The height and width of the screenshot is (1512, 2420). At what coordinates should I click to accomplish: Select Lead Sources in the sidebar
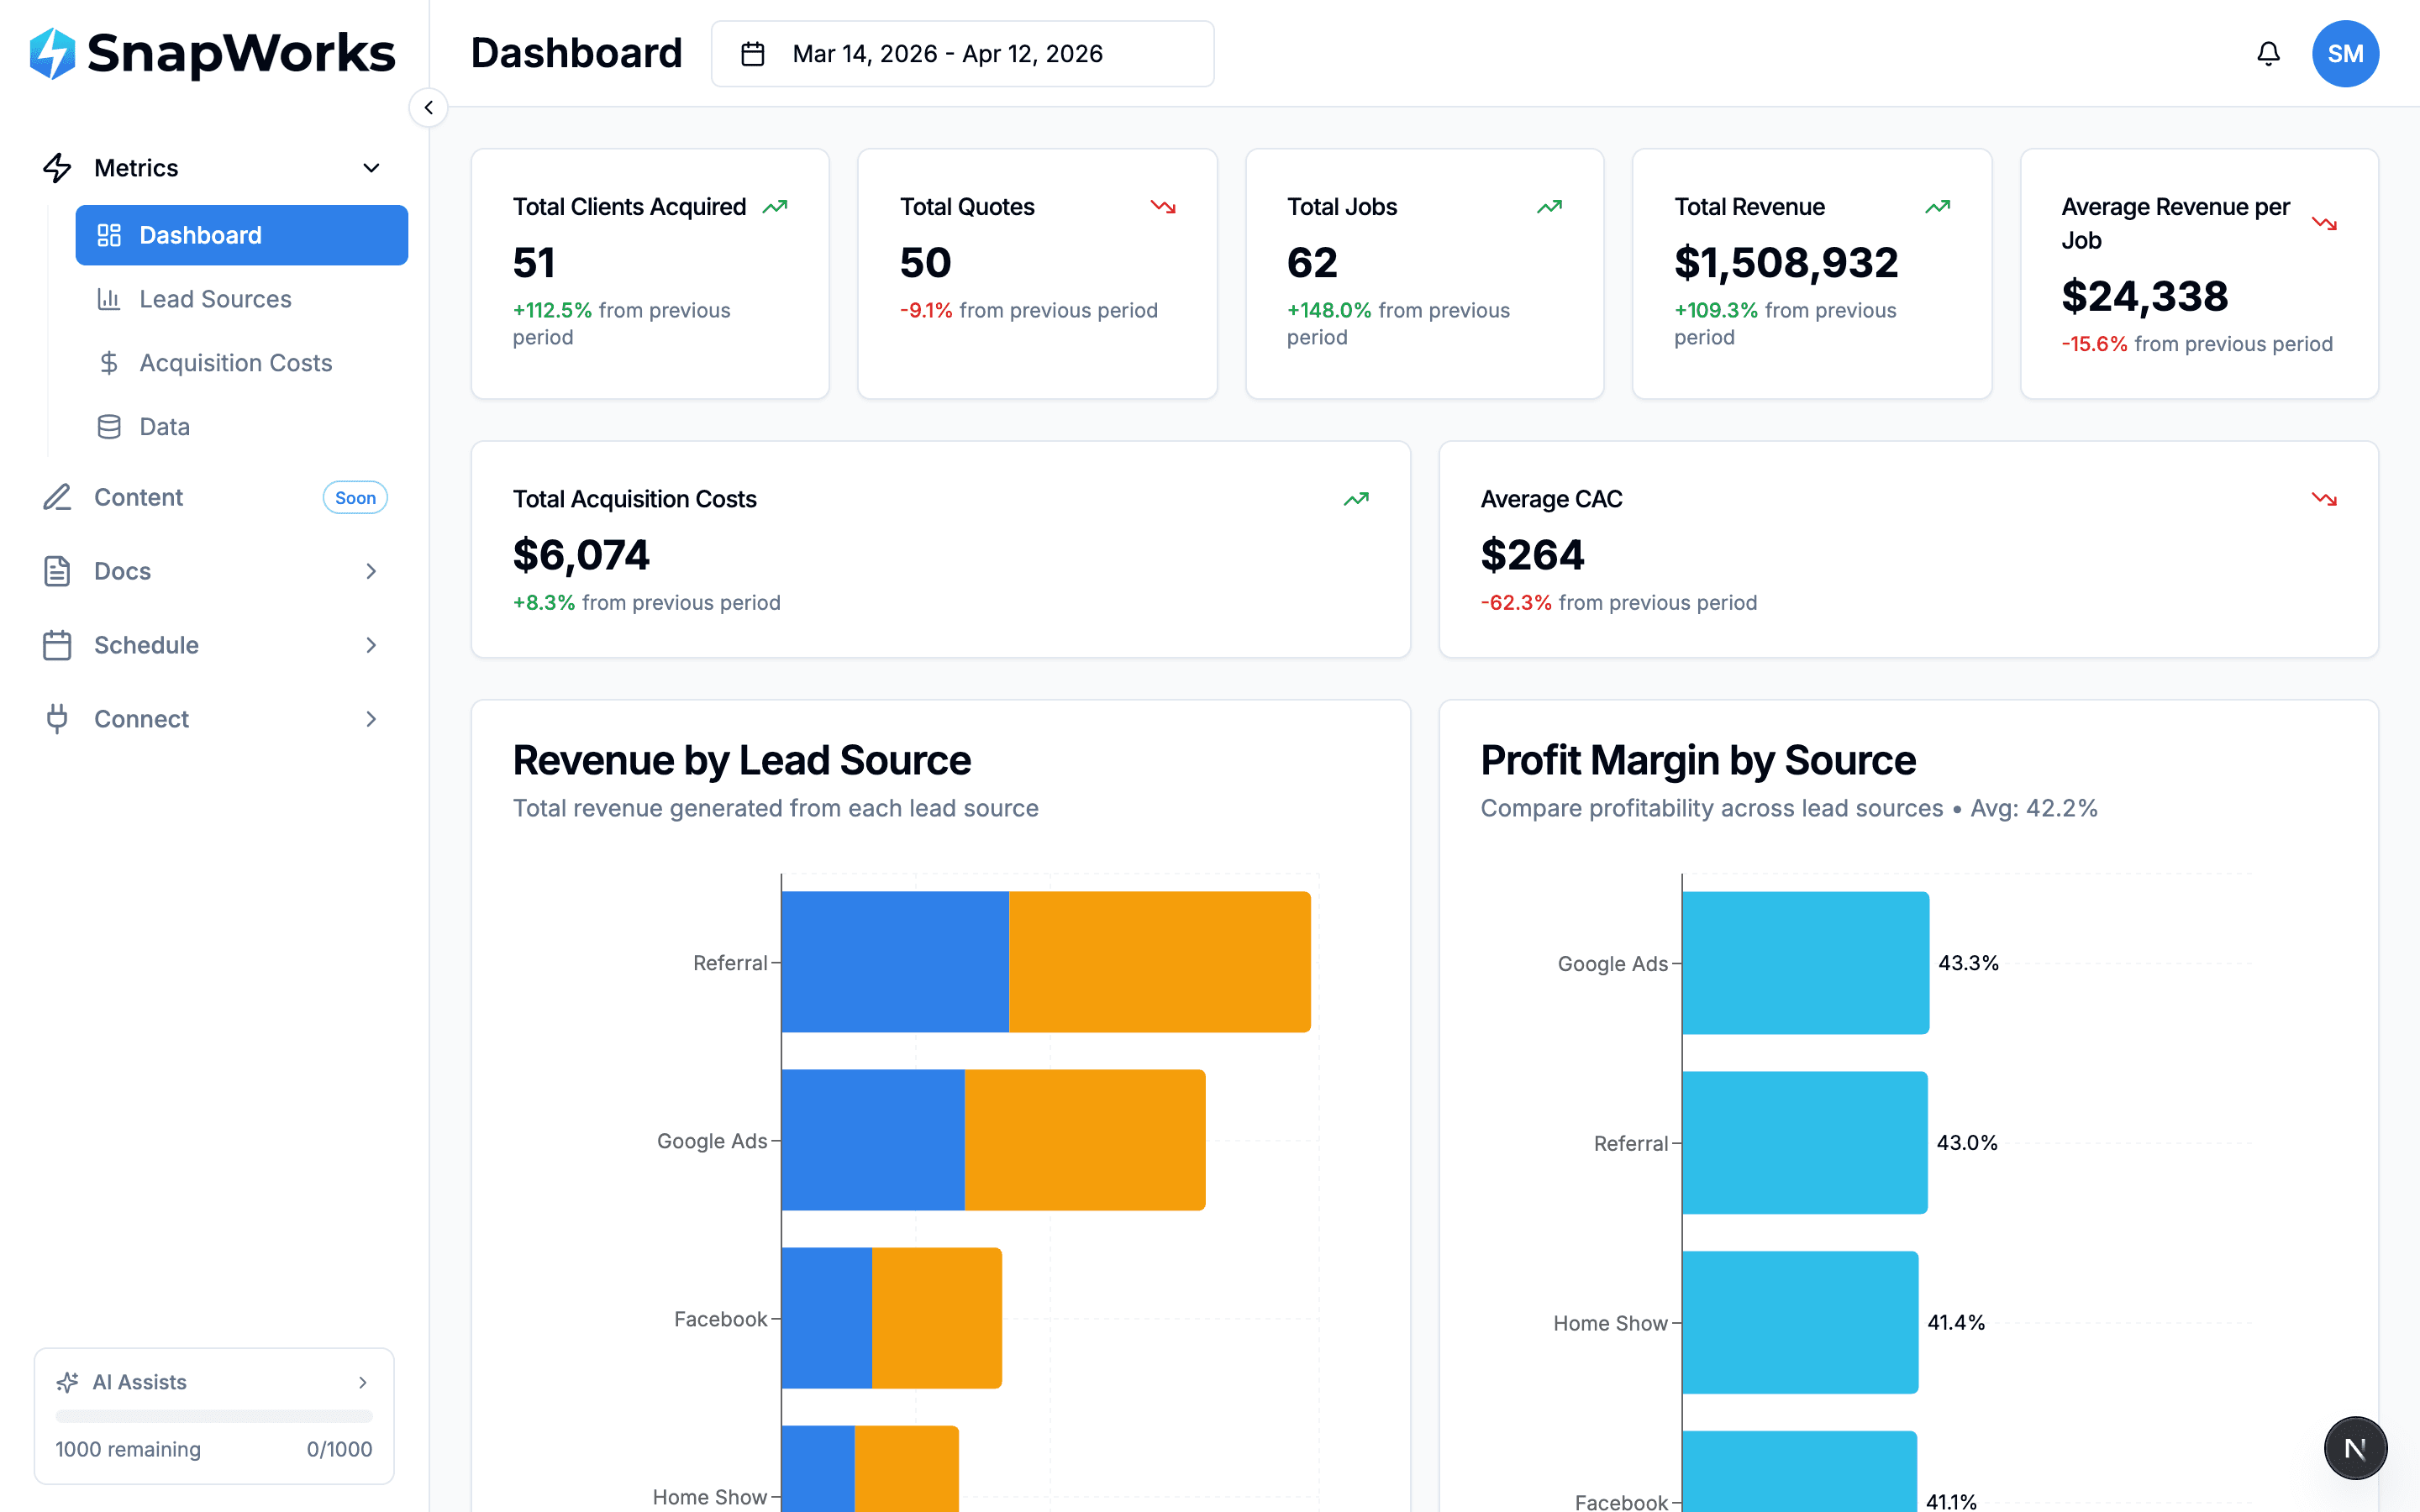[215, 298]
